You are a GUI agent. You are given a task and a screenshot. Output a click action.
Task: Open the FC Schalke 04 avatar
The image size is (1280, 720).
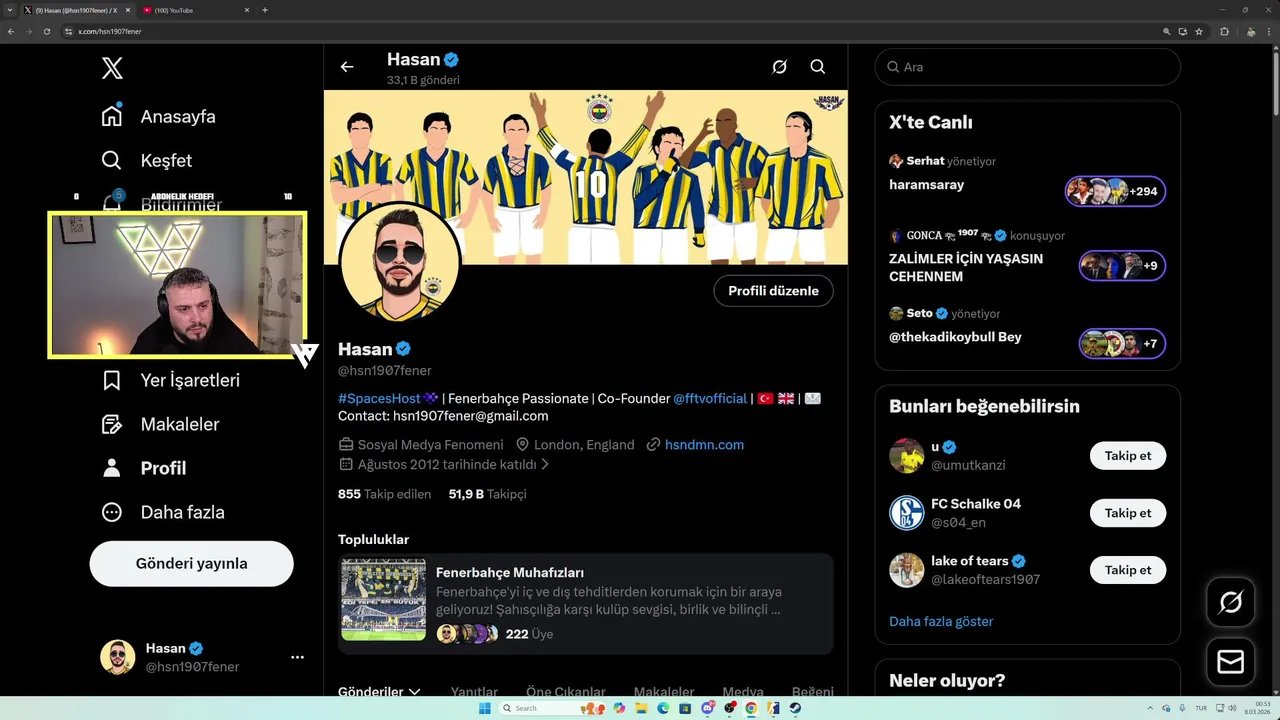(x=907, y=513)
